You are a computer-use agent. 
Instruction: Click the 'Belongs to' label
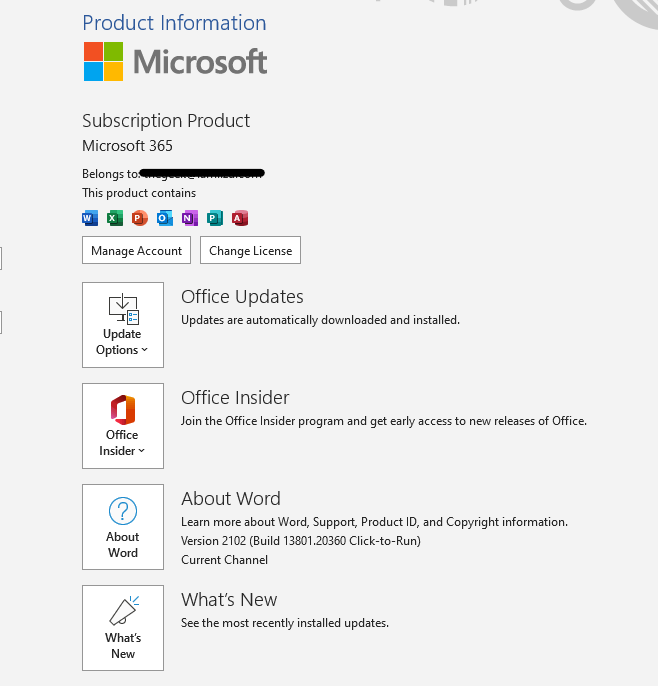point(111,174)
